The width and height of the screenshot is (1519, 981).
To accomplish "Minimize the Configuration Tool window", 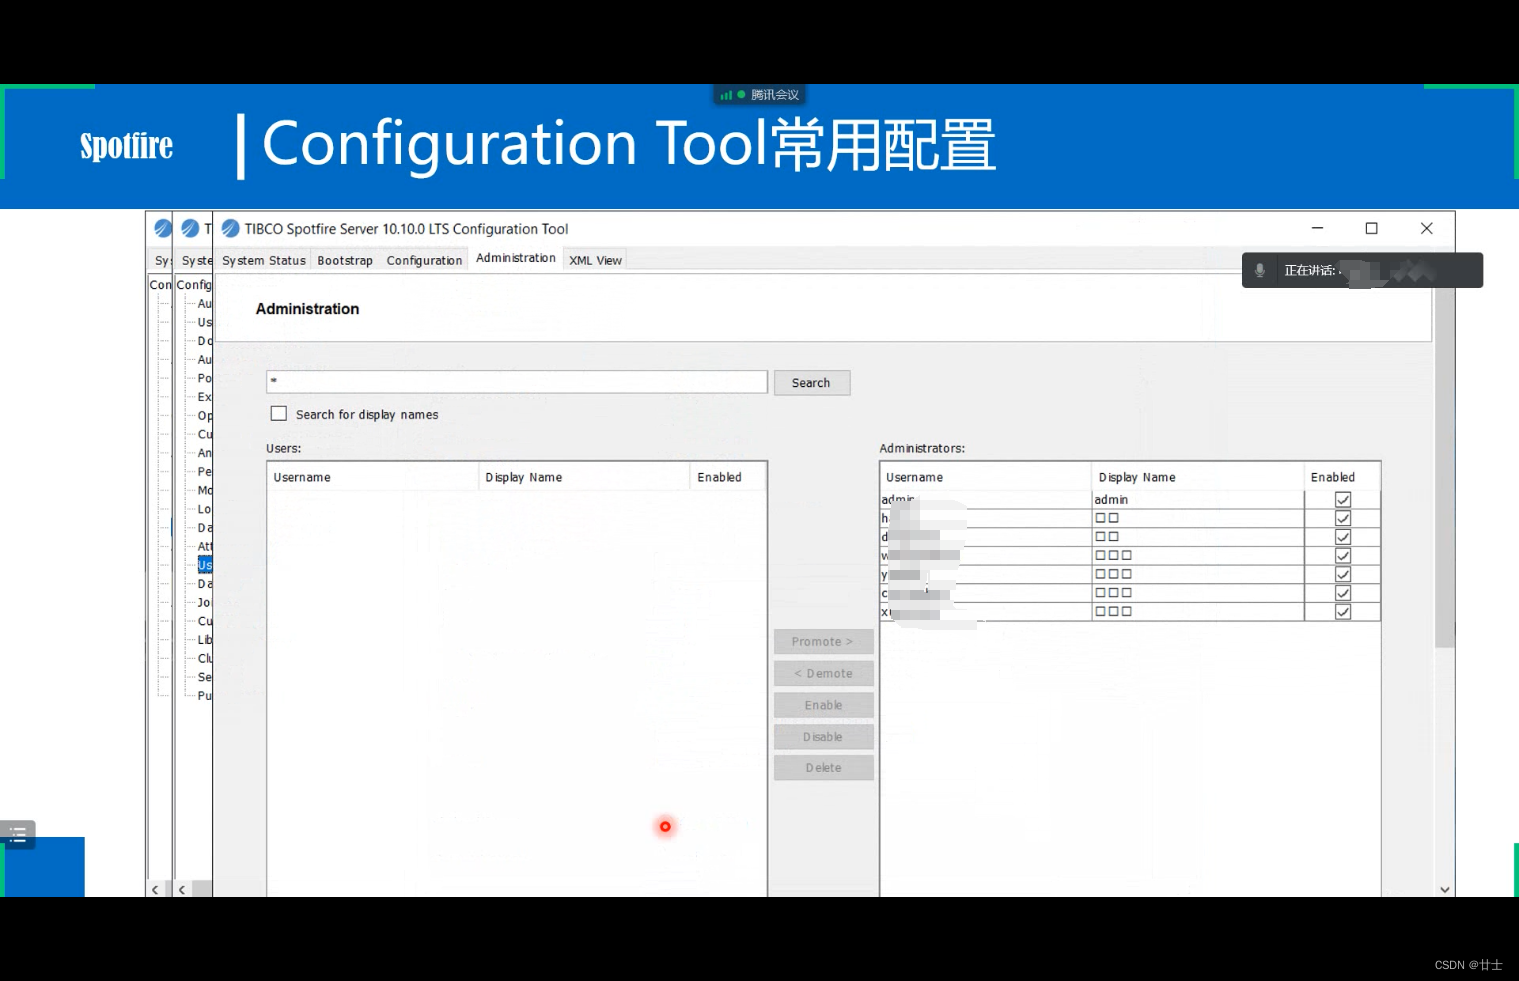I will coord(1317,228).
